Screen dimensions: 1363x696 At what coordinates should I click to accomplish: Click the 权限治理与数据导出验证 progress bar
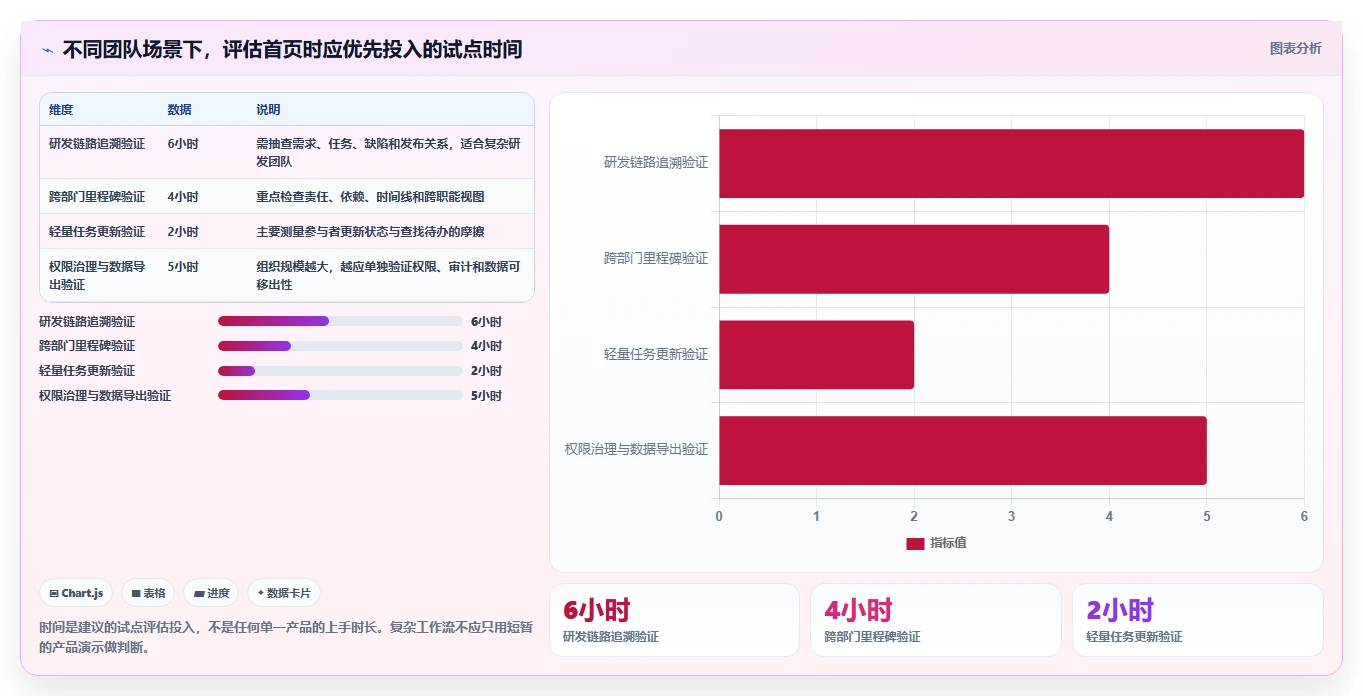coord(340,395)
